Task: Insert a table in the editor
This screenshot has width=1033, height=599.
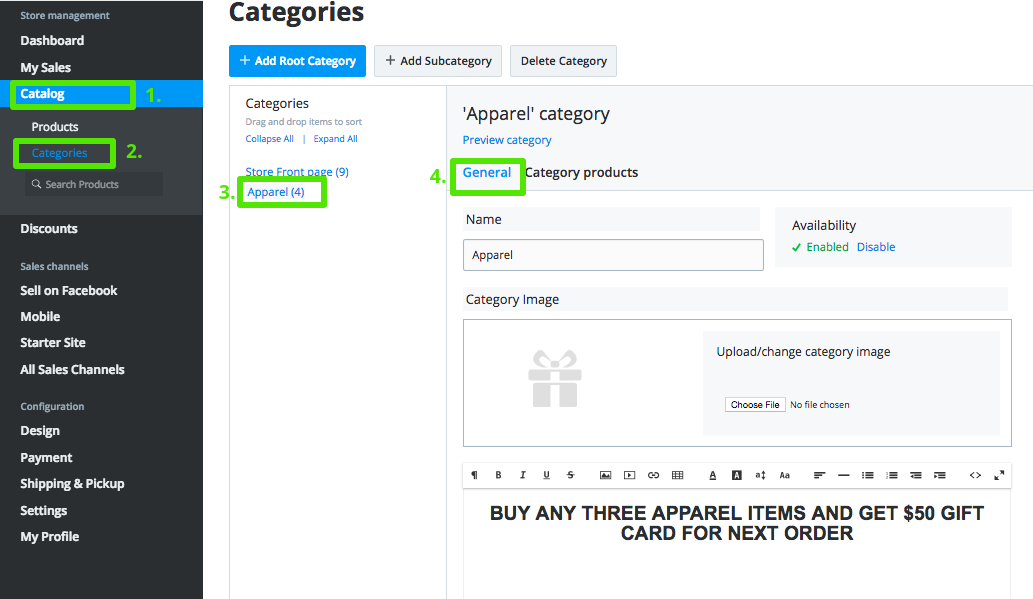Action: pos(677,475)
